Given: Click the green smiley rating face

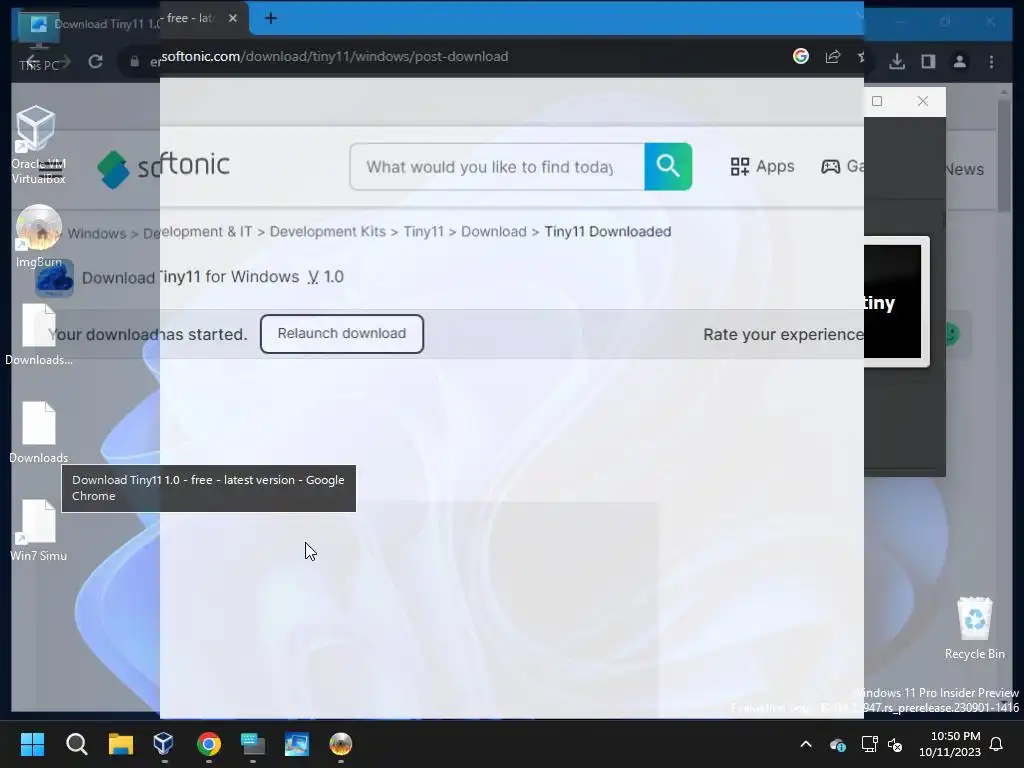Looking at the screenshot, I should (951, 334).
